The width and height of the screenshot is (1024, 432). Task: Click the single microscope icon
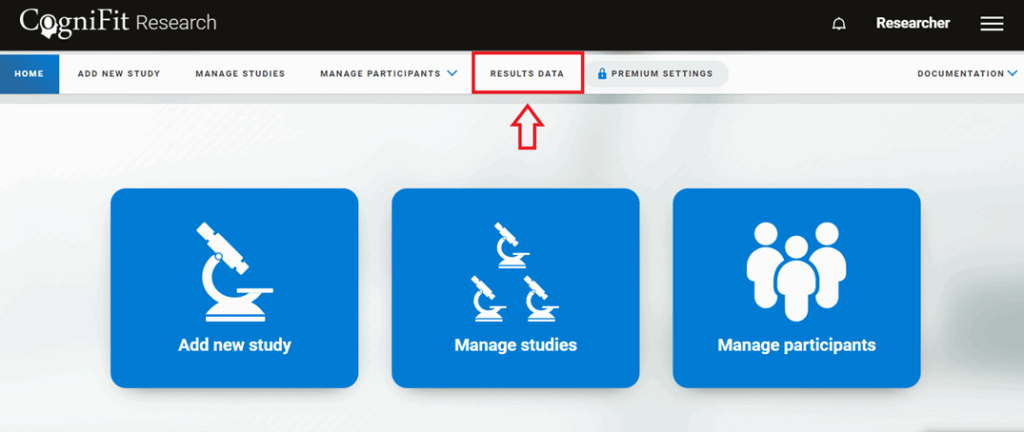point(234,271)
